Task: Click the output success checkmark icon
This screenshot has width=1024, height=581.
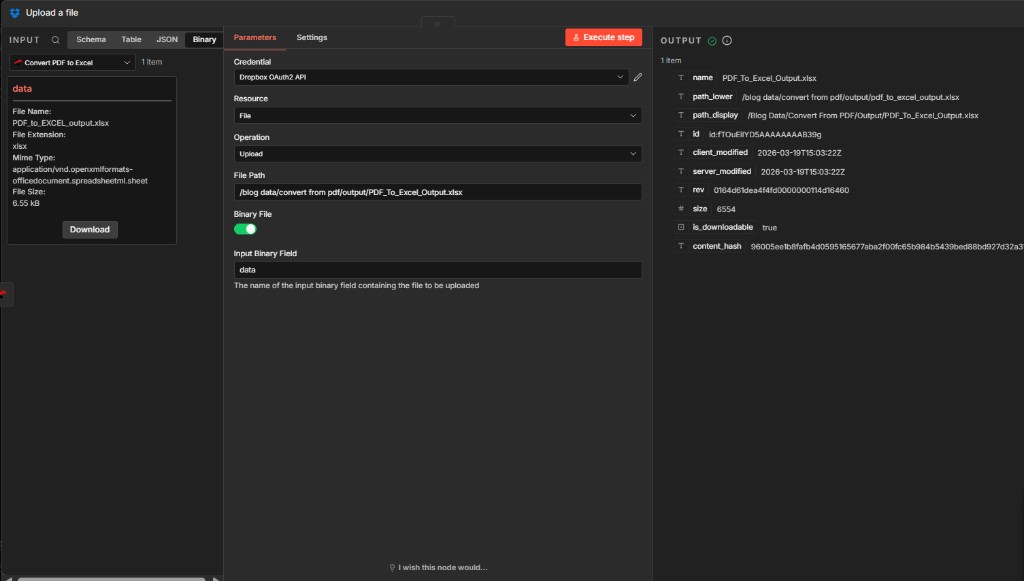Action: (712, 41)
